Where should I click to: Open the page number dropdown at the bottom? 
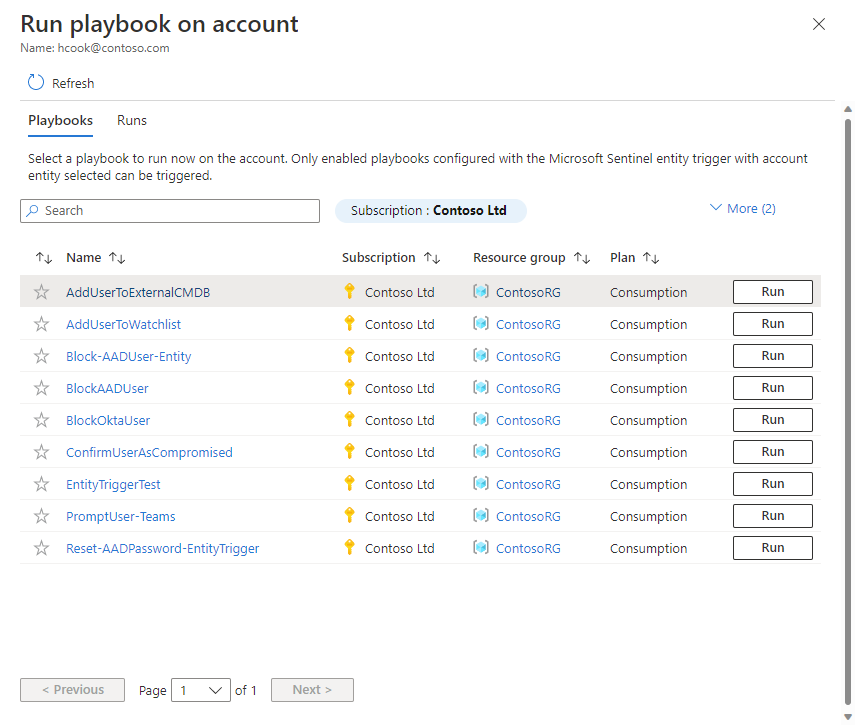(200, 690)
